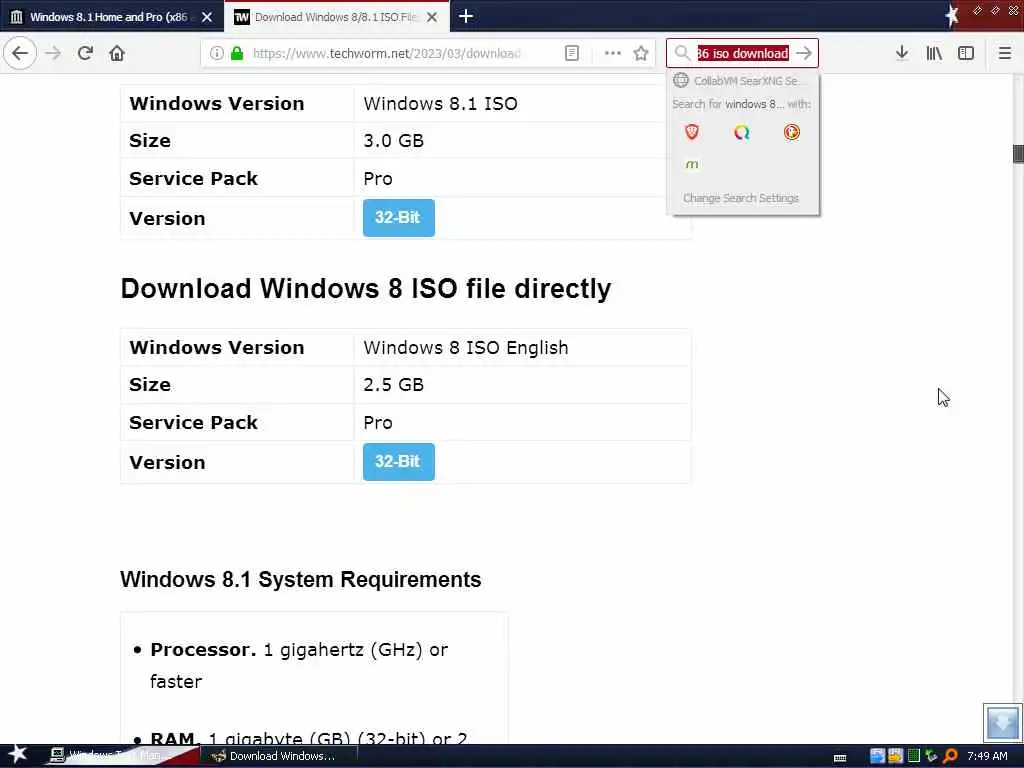
Task: Close the Windows 8.1 Home and Pro tab
Action: 207,17
